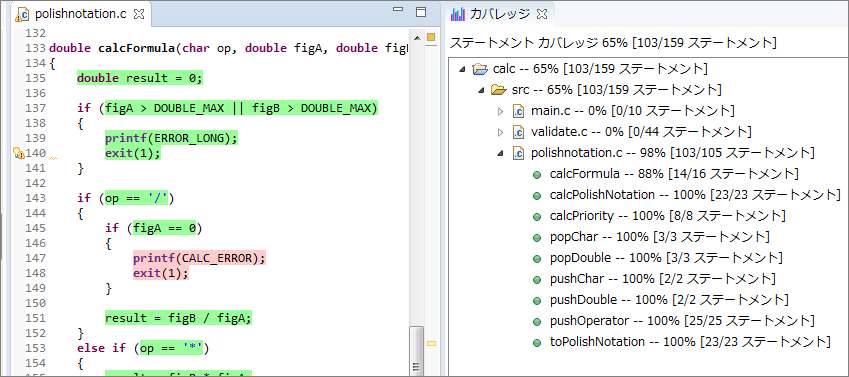Expand the main.c coverage node
This screenshot has width=849, height=377.
(x=500, y=111)
